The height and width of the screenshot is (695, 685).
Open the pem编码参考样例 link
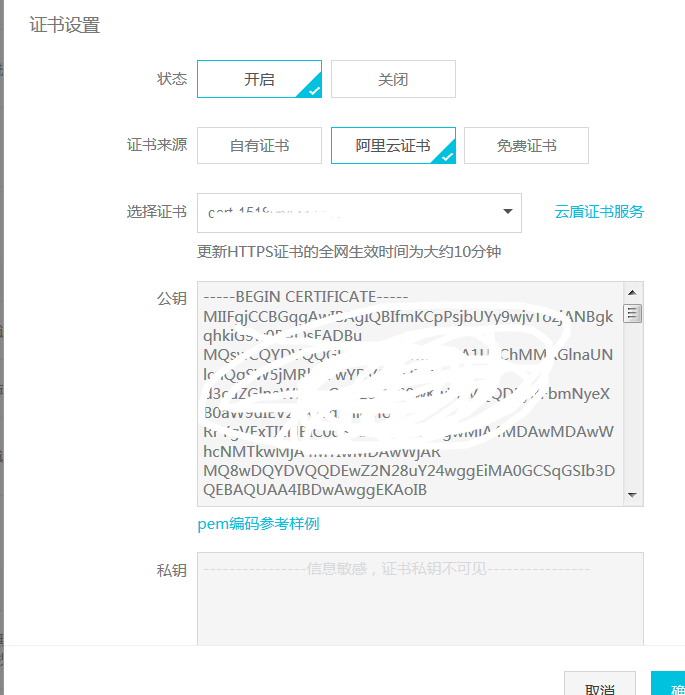[x=258, y=524]
